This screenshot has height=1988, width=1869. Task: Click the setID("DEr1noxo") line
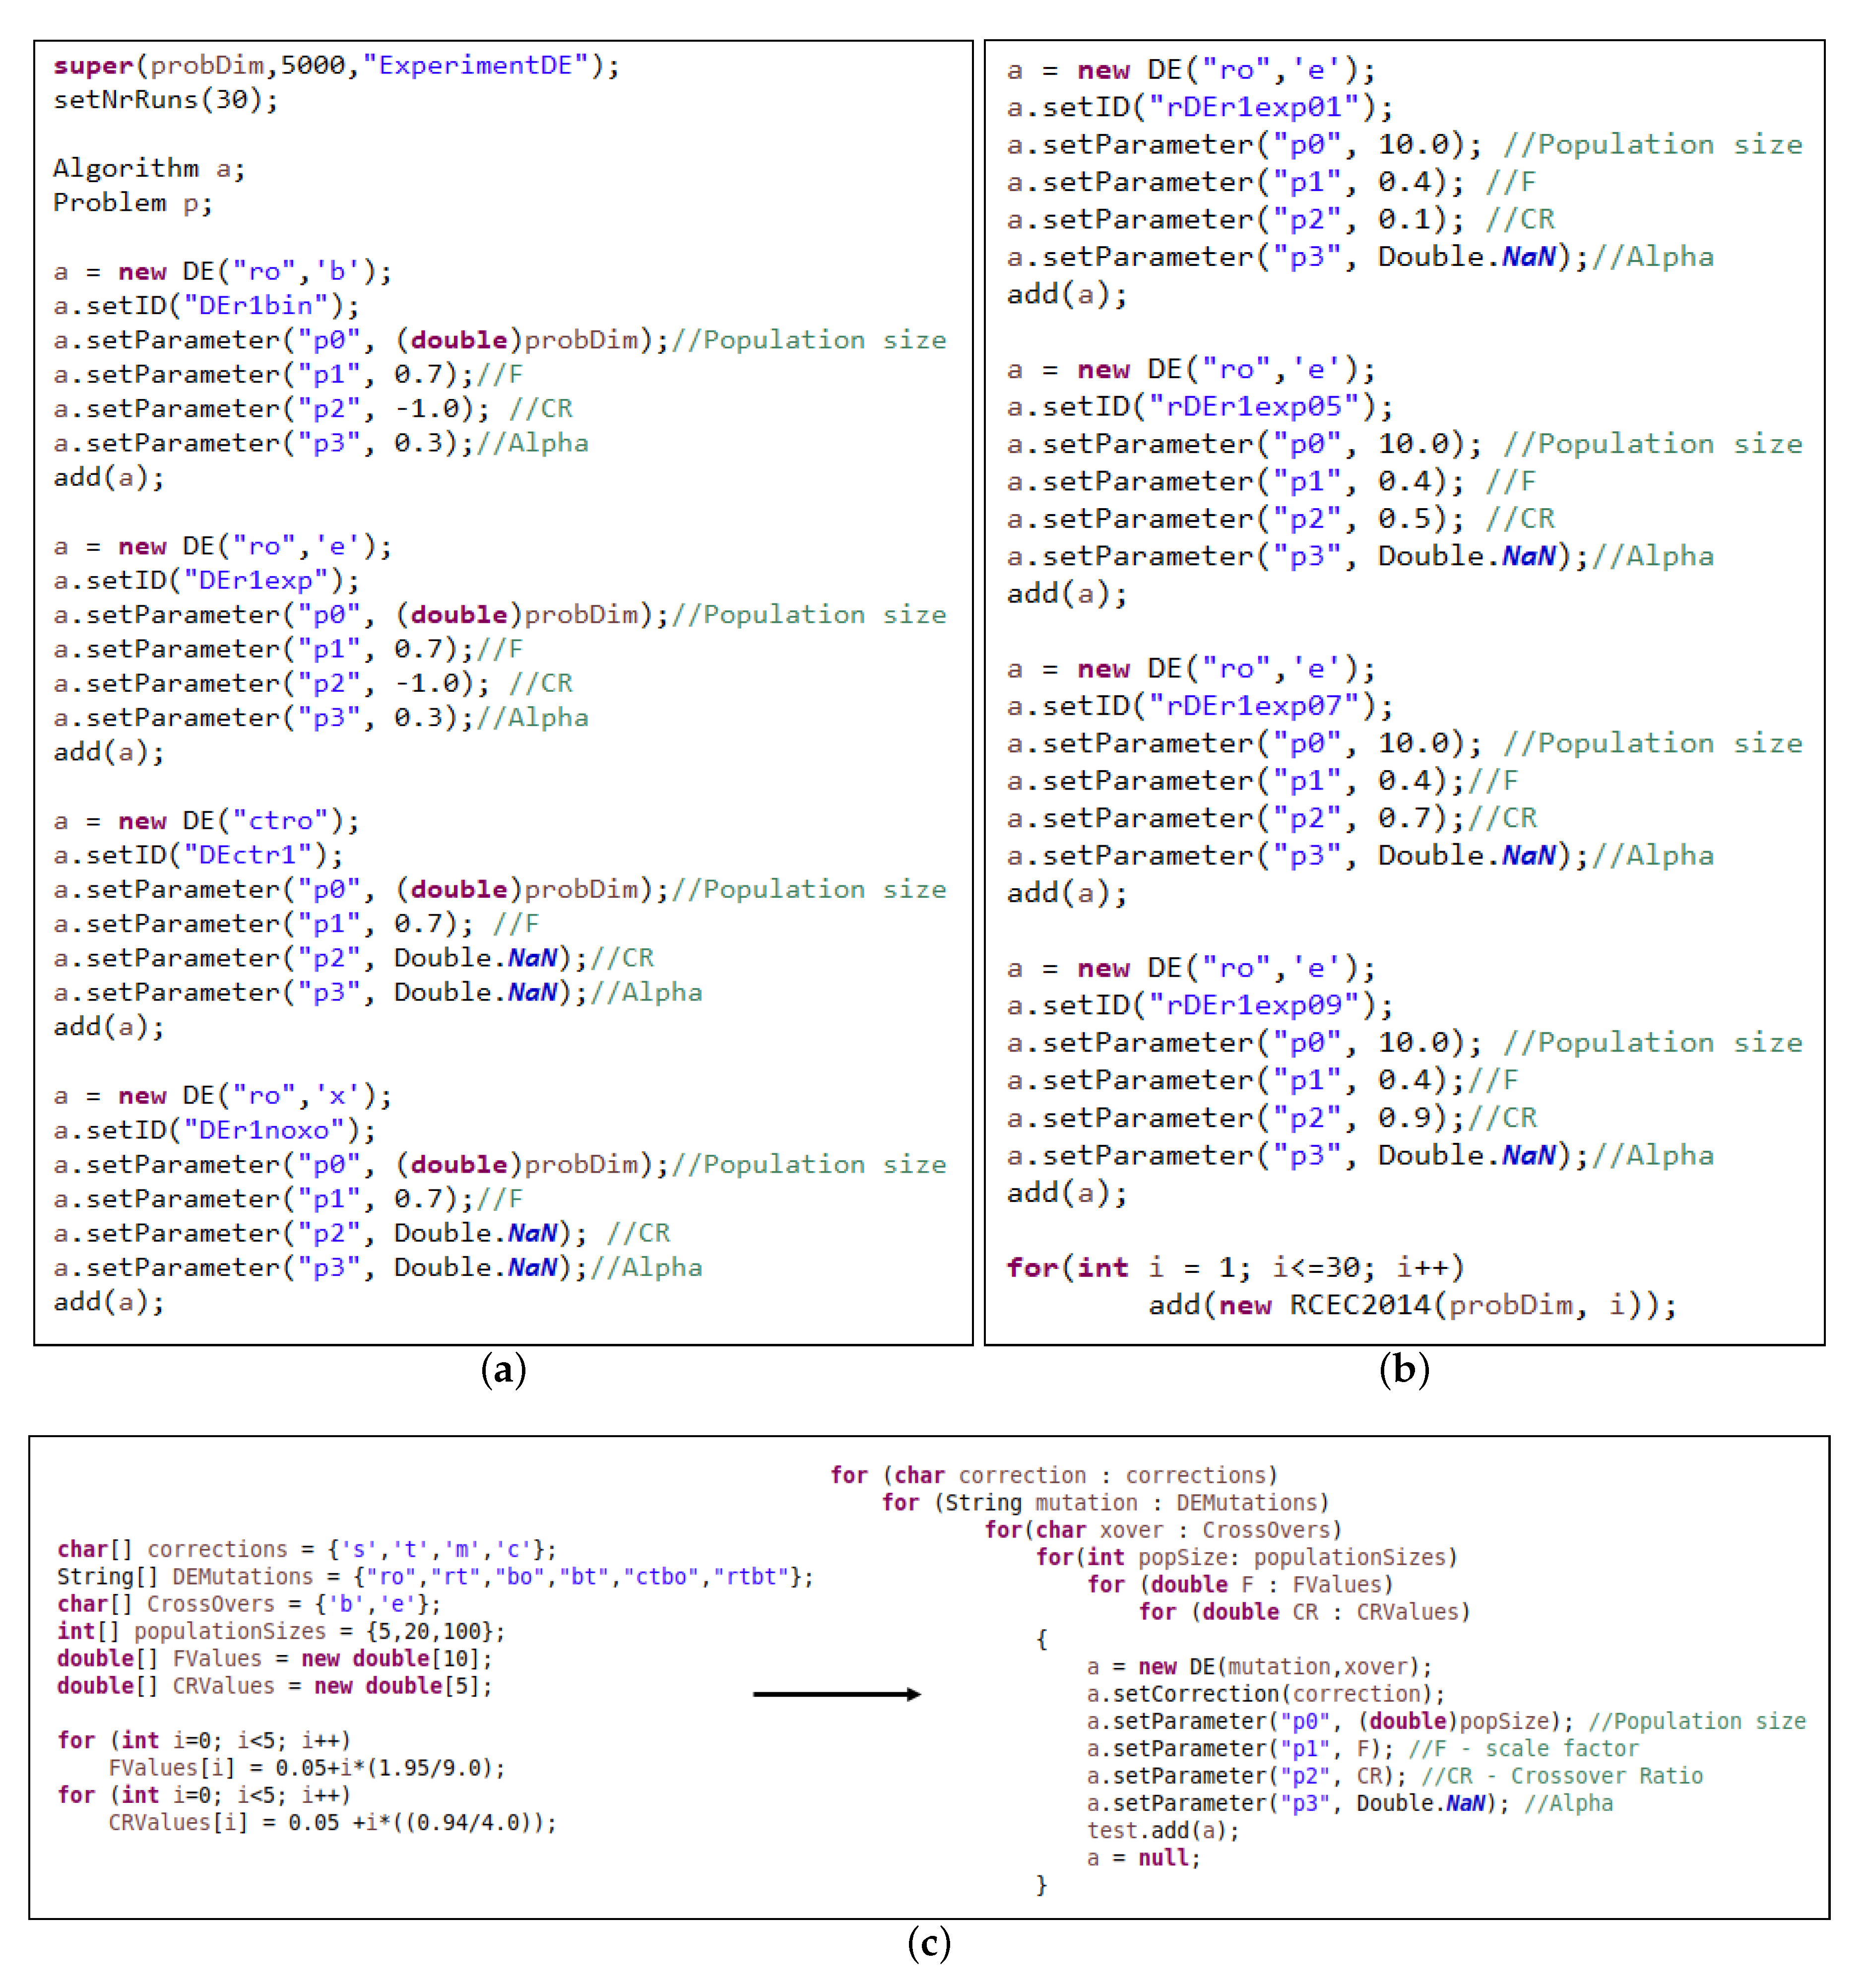tap(214, 1130)
